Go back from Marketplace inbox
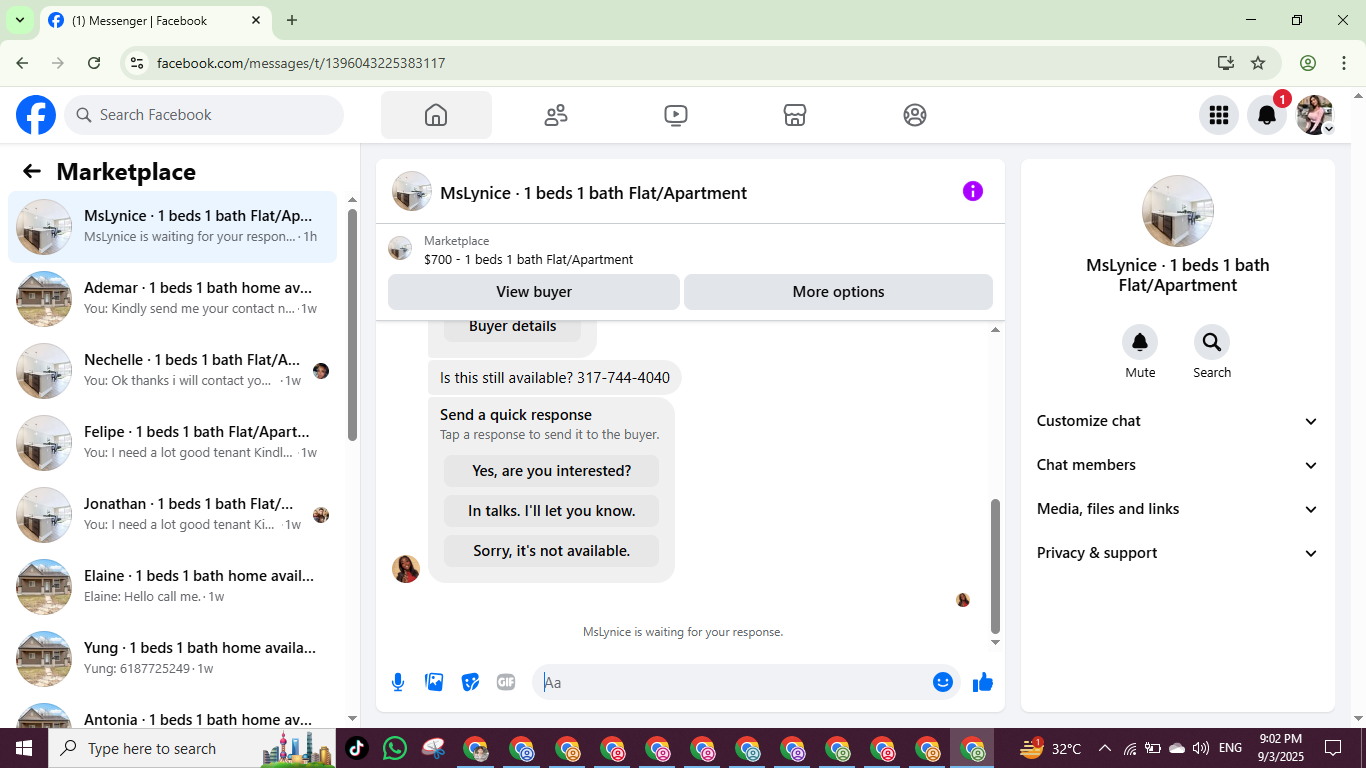 [x=32, y=171]
